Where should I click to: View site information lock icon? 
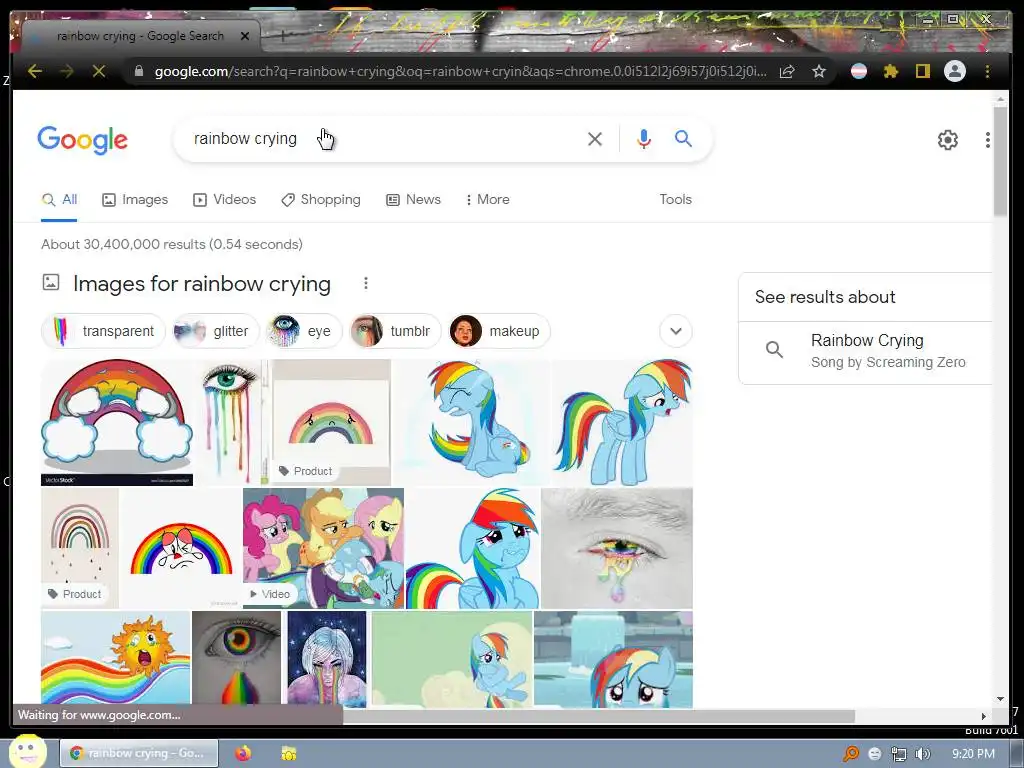coord(138,71)
